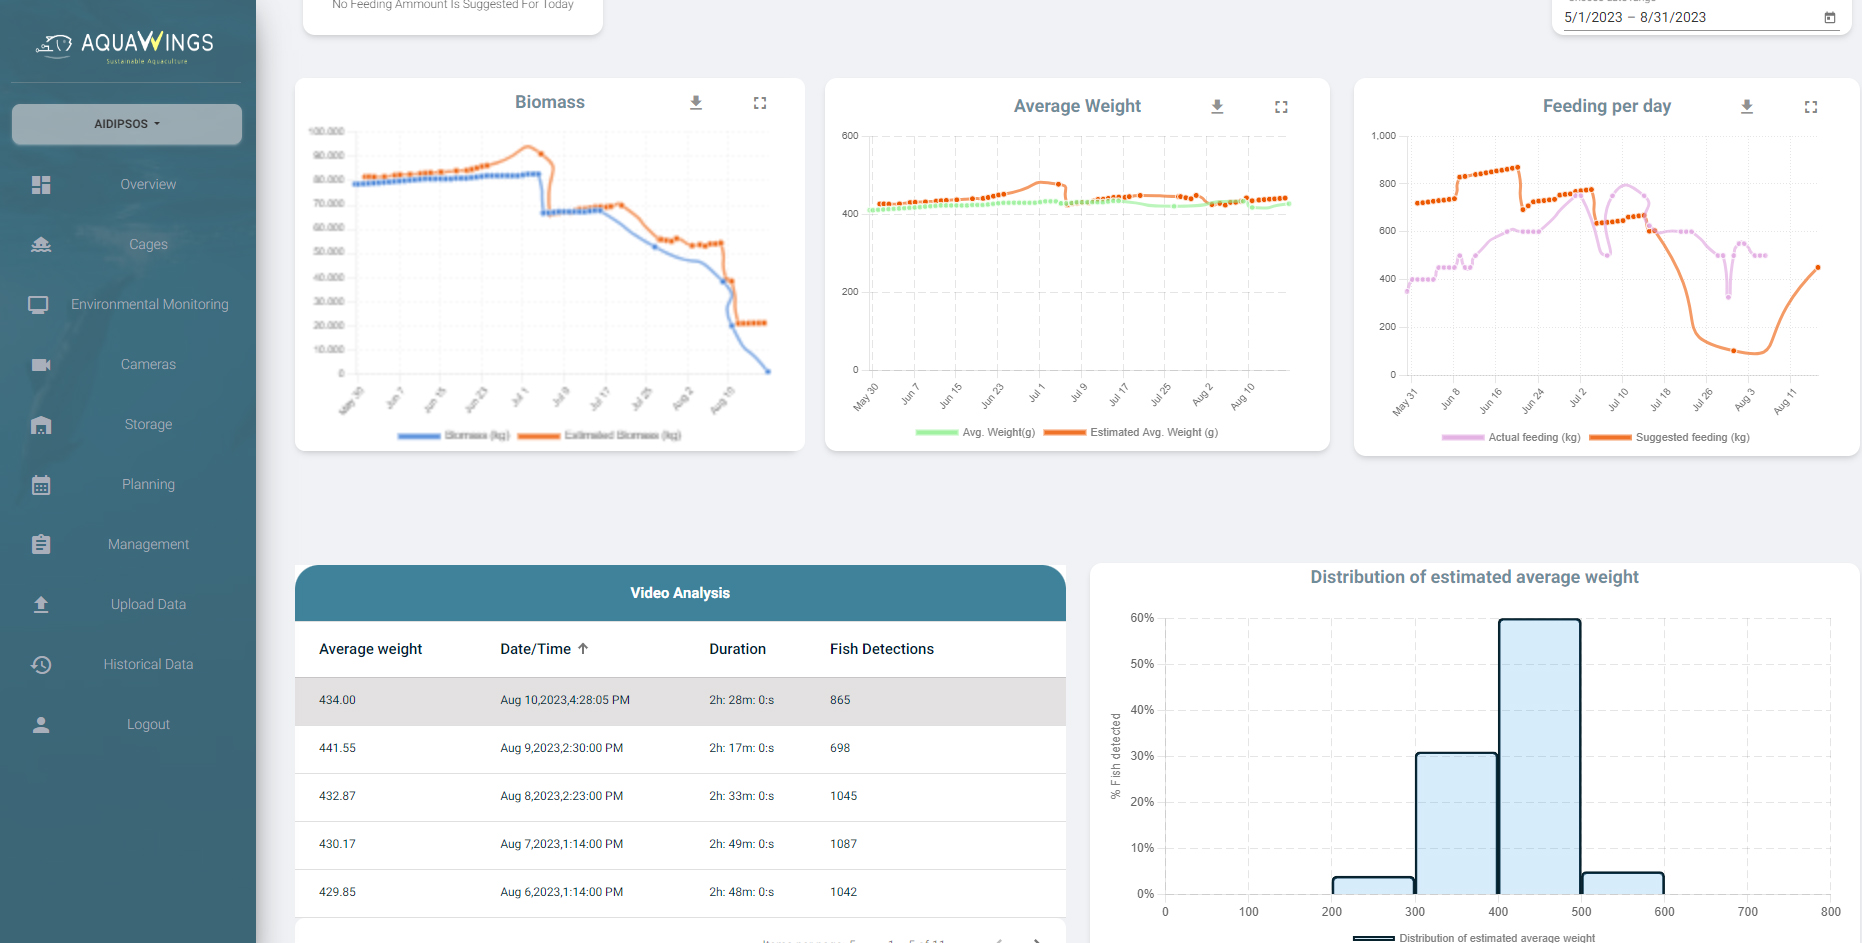The width and height of the screenshot is (1862, 943).
Task: Select the Aug 9,2023,2:30:00 PM row
Action: pos(680,749)
